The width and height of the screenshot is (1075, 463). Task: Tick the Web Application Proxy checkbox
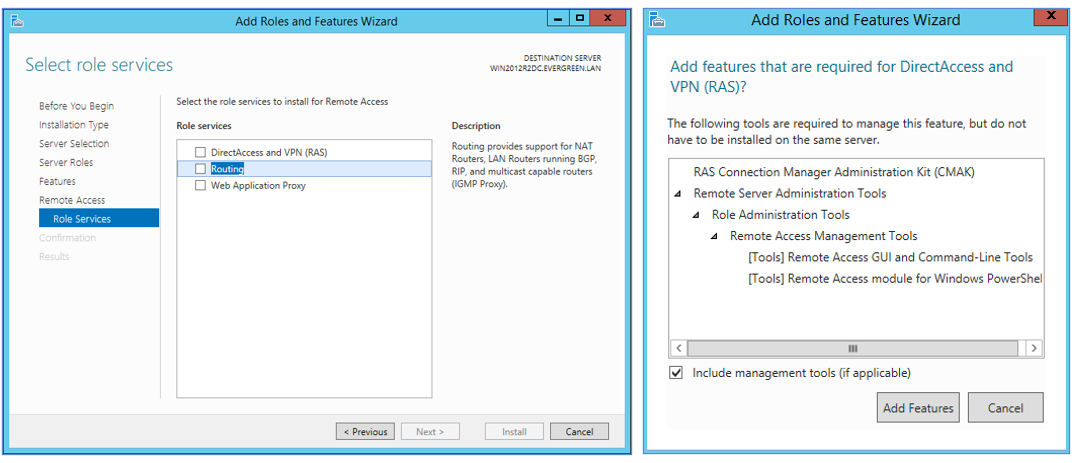point(201,186)
